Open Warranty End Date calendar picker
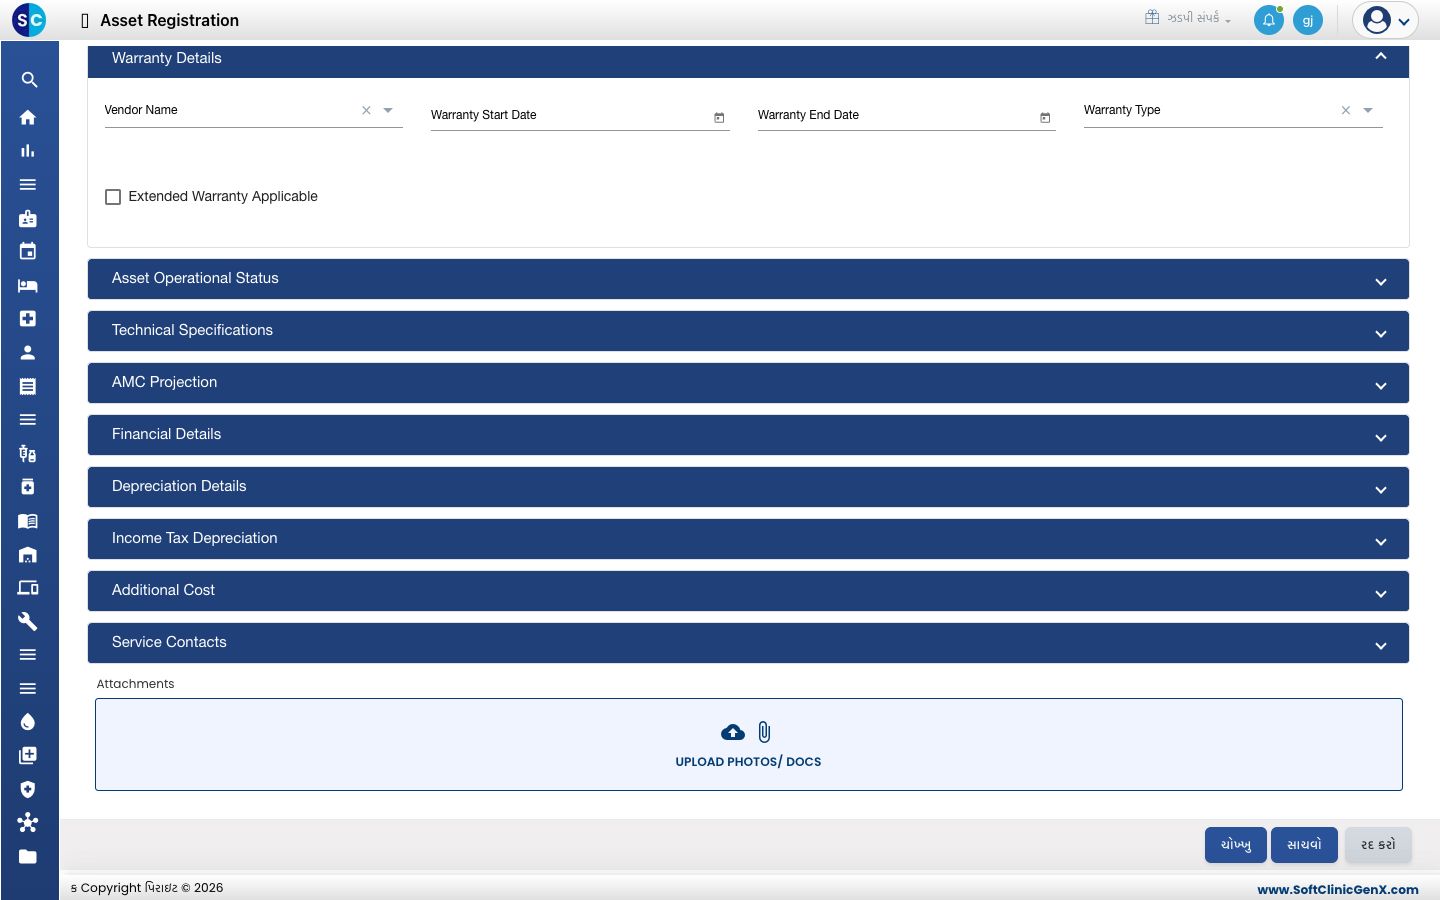Viewport: 1440px width, 900px height. [1045, 118]
